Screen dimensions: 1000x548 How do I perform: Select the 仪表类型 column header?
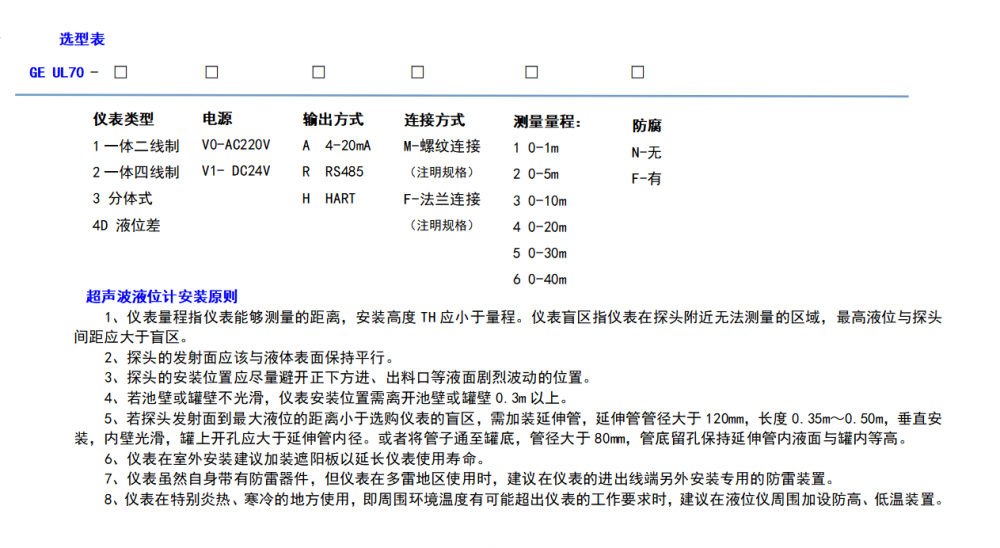click(123, 119)
